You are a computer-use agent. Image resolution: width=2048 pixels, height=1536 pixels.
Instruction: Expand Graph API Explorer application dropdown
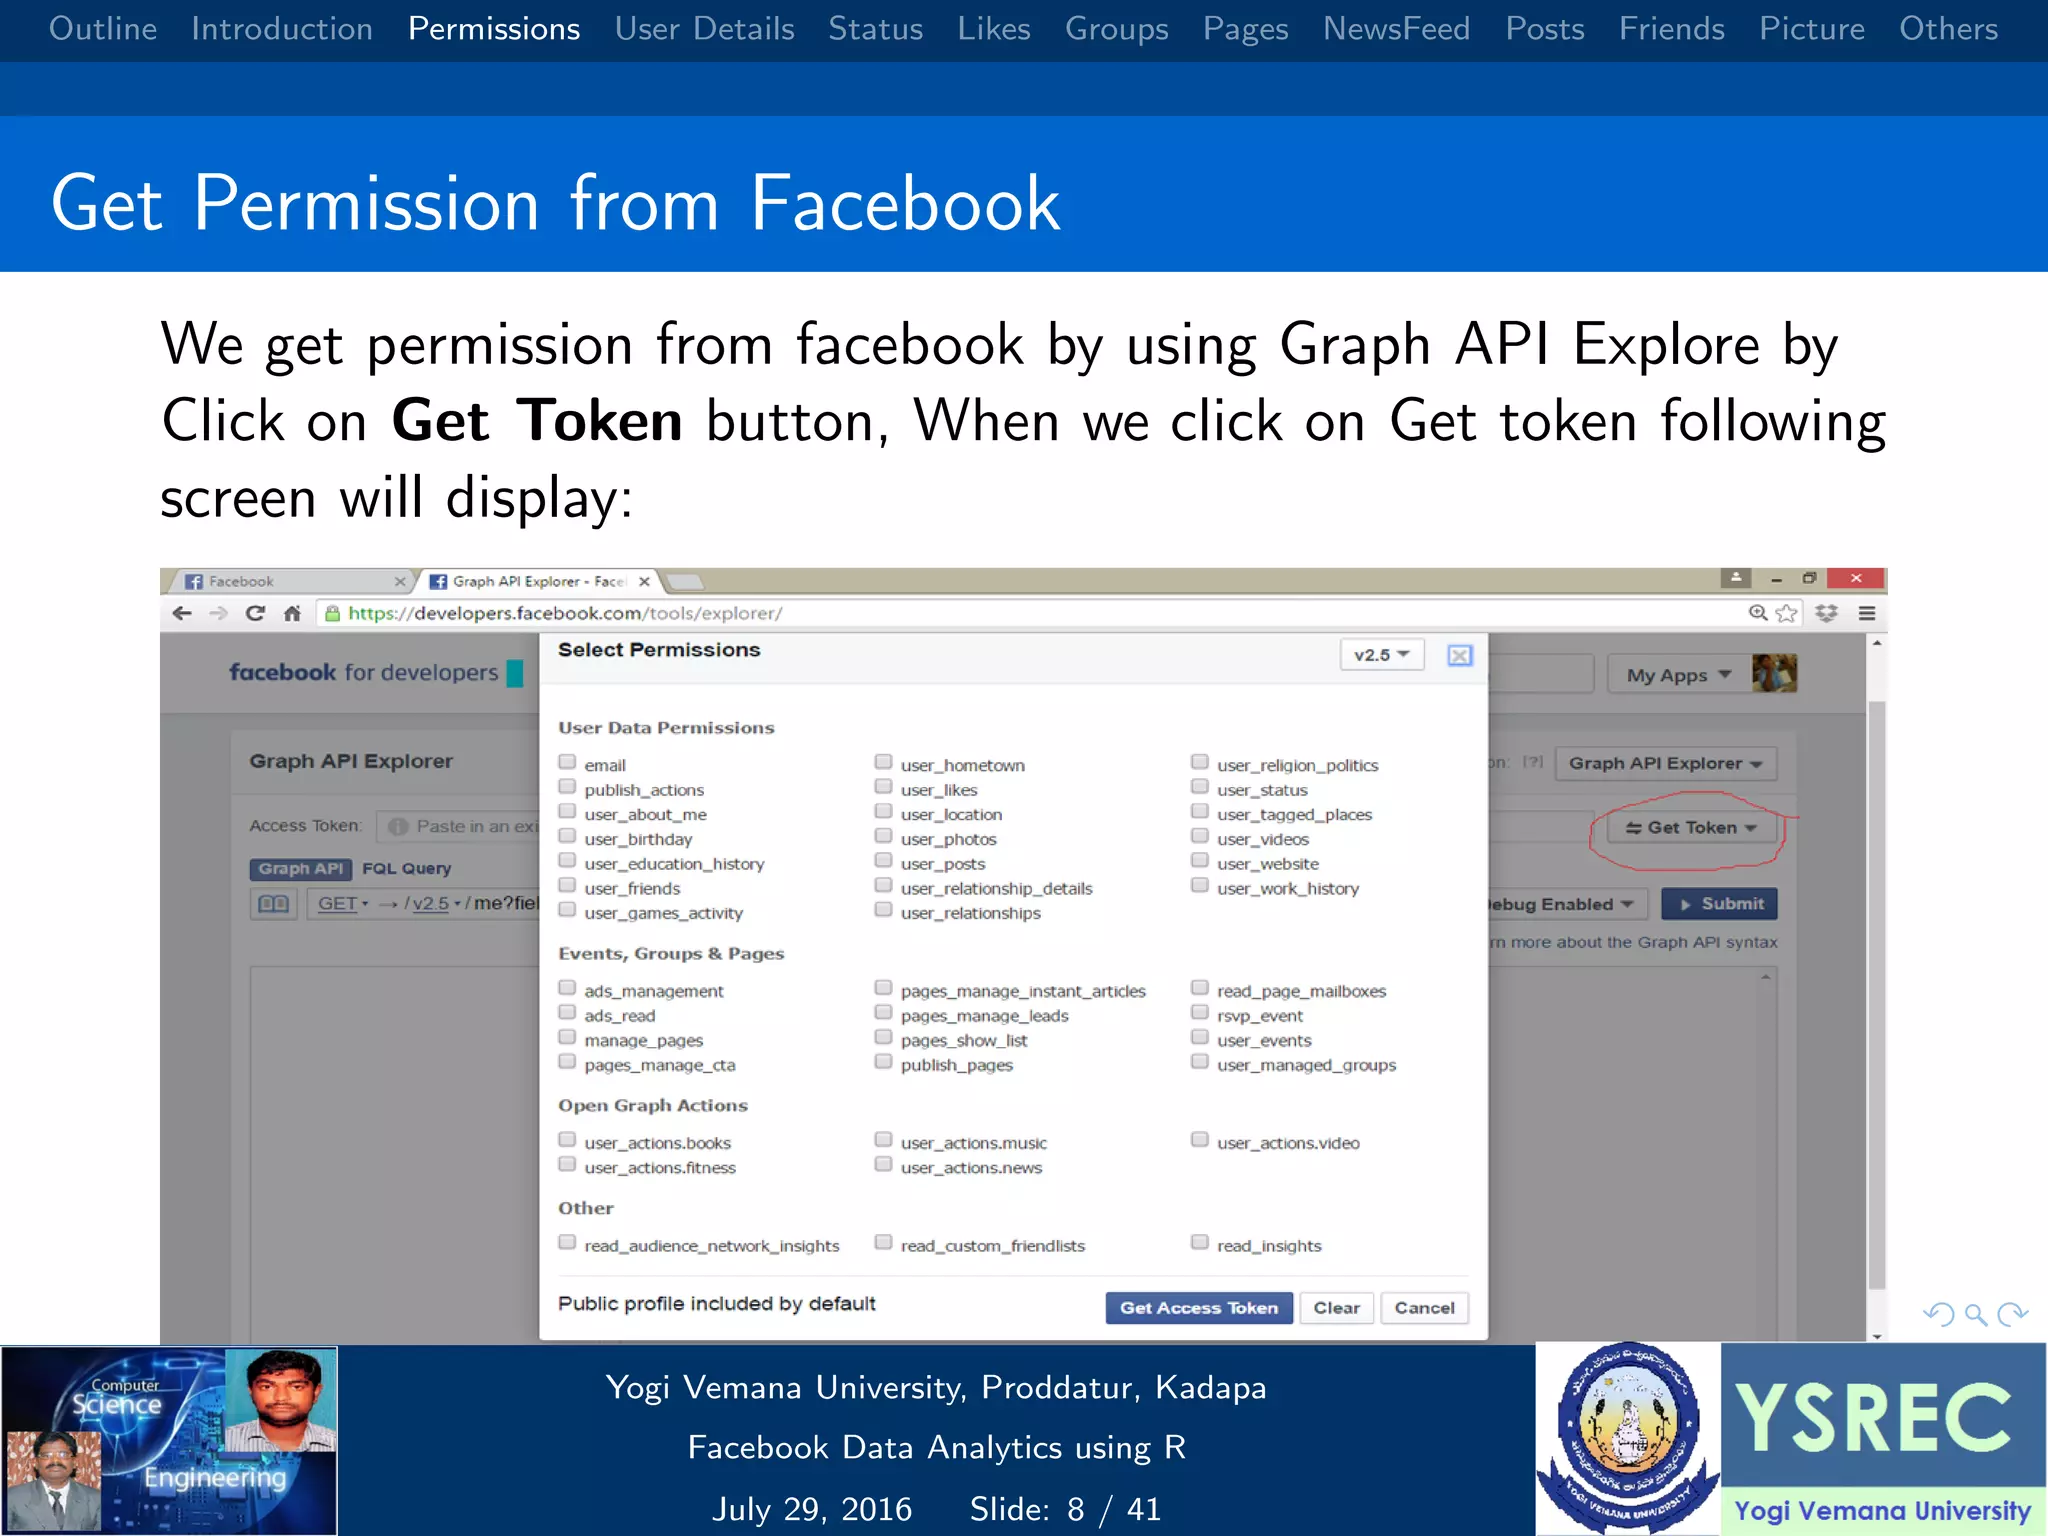(x=1665, y=763)
